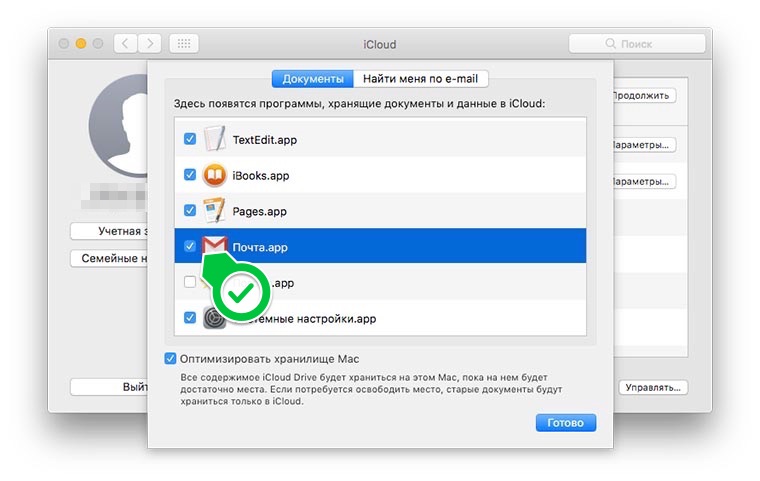Toggle the Почта.app checkbox

(x=190, y=246)
